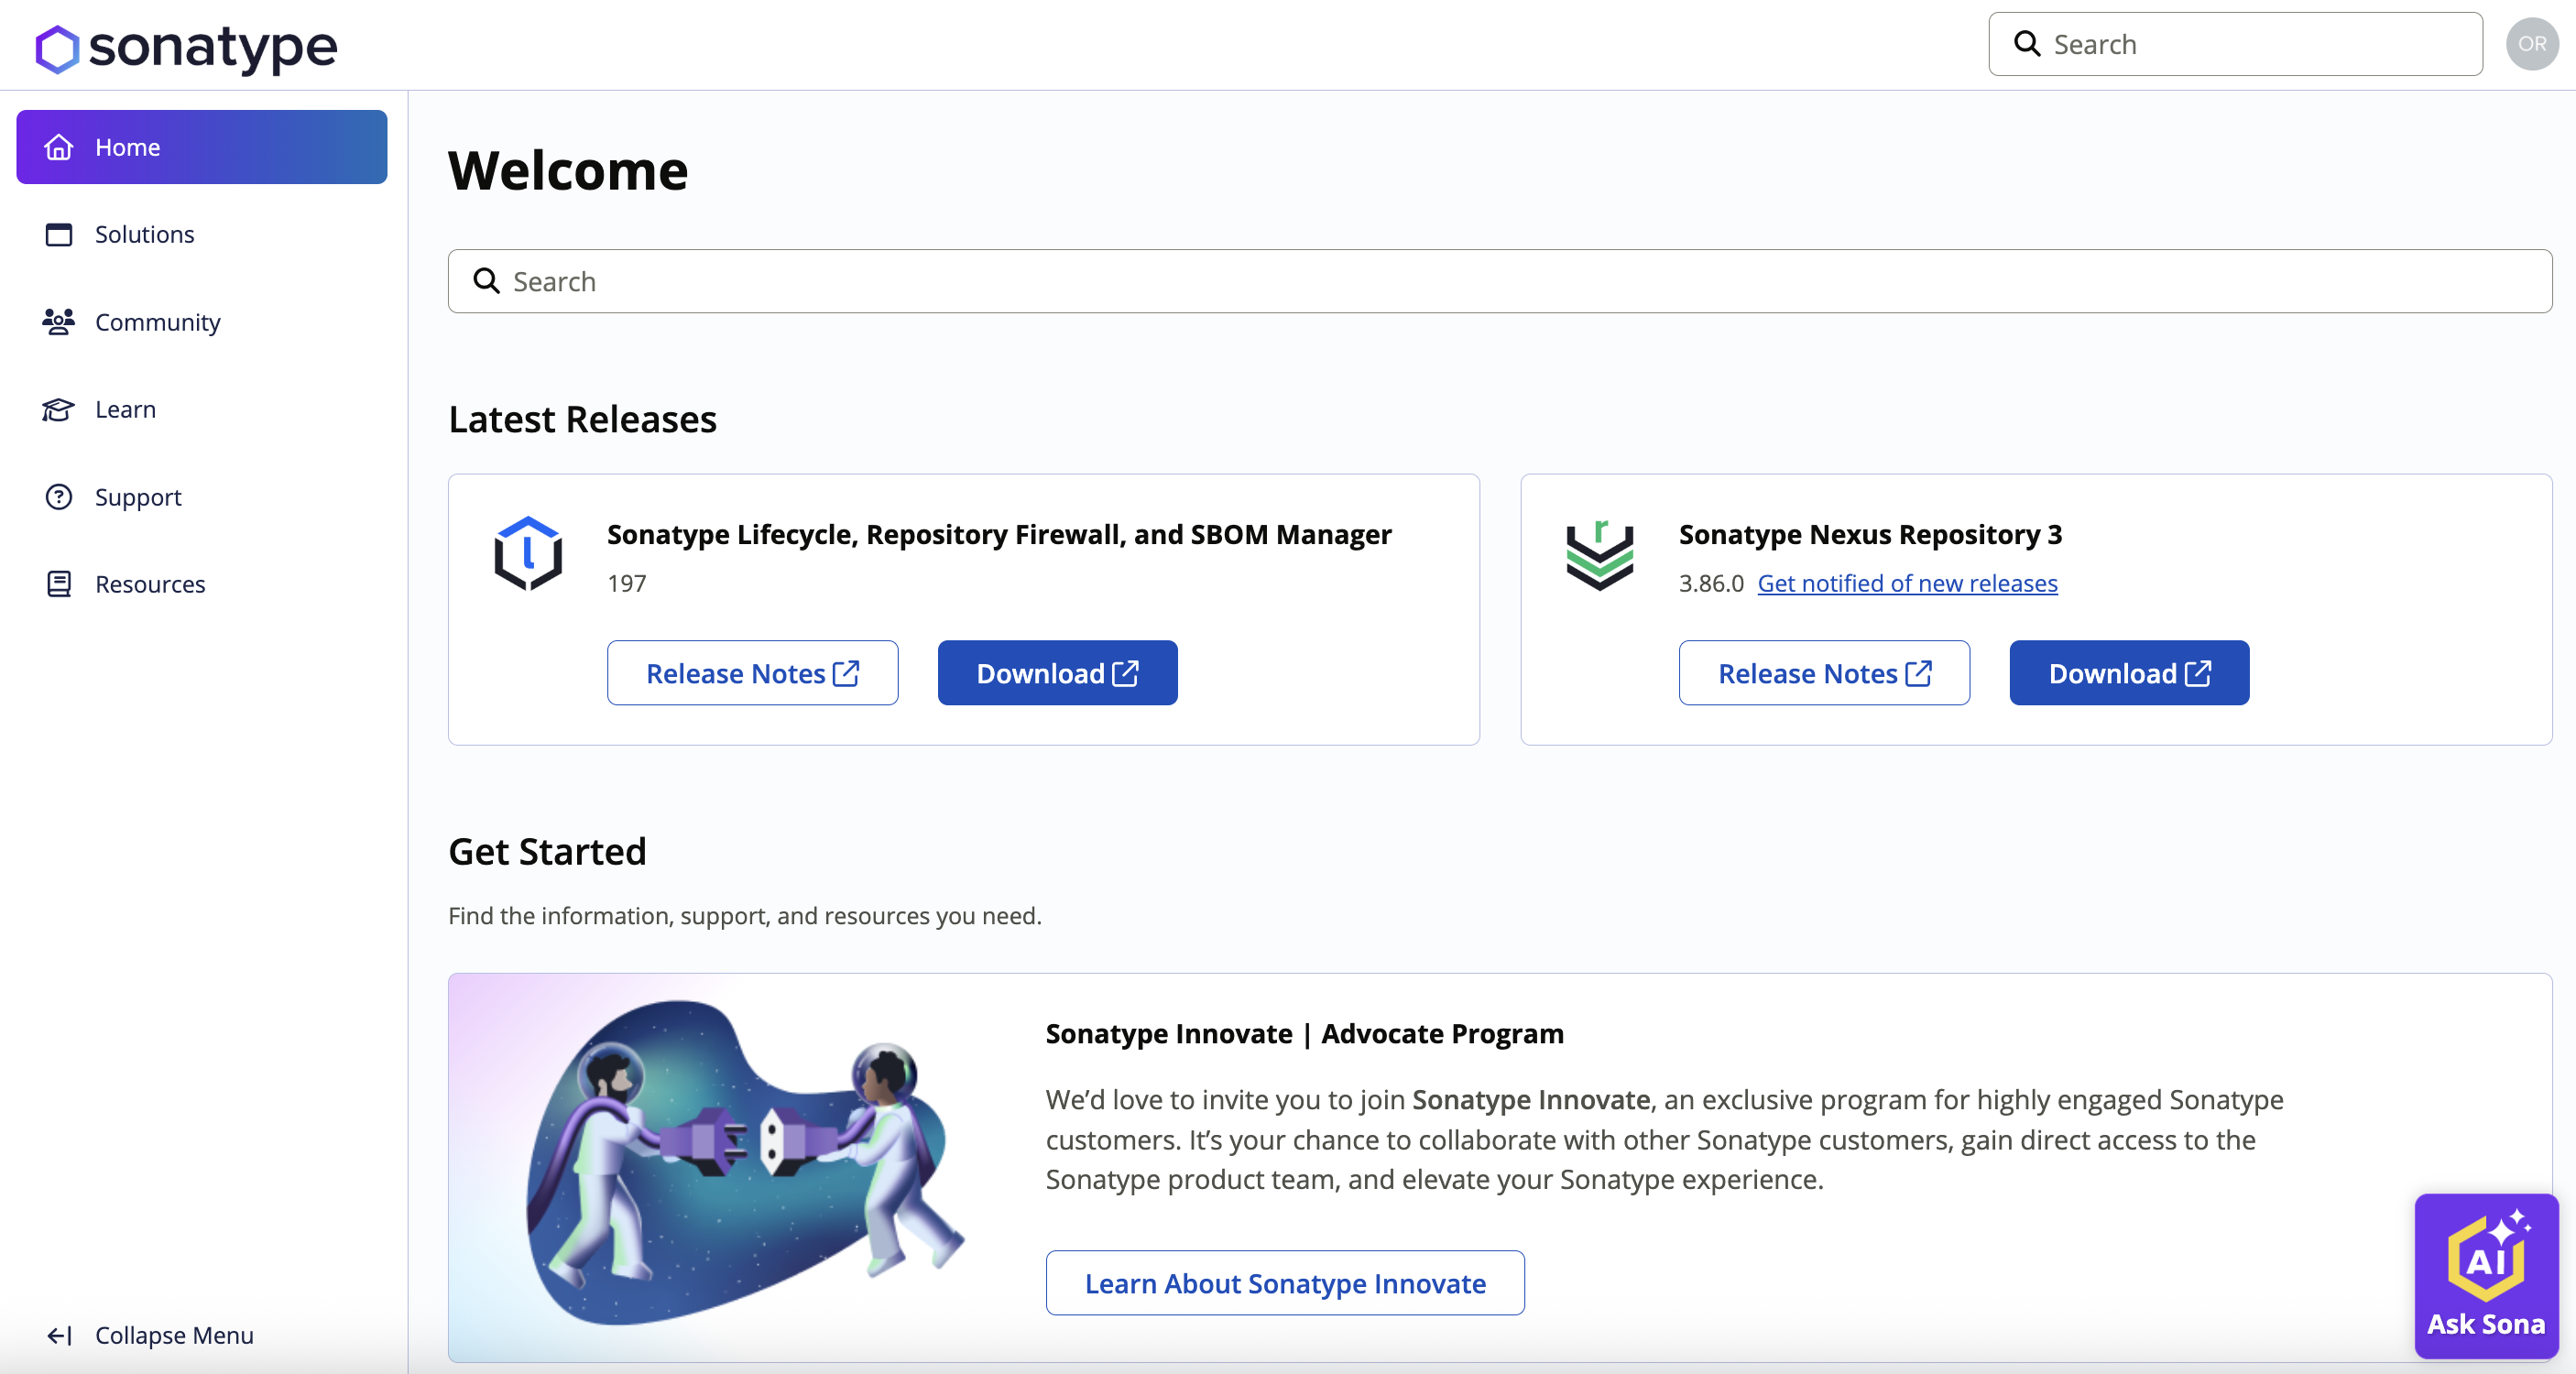
Task: Click the Community people icon
Action: click(58, 322)
